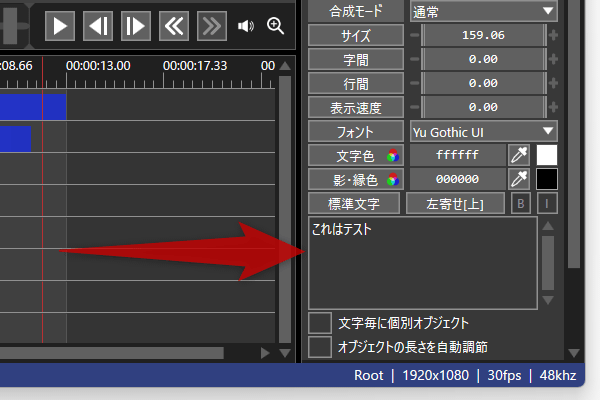
Task: Click the 表示速度 label button
Action: (356, 108)
